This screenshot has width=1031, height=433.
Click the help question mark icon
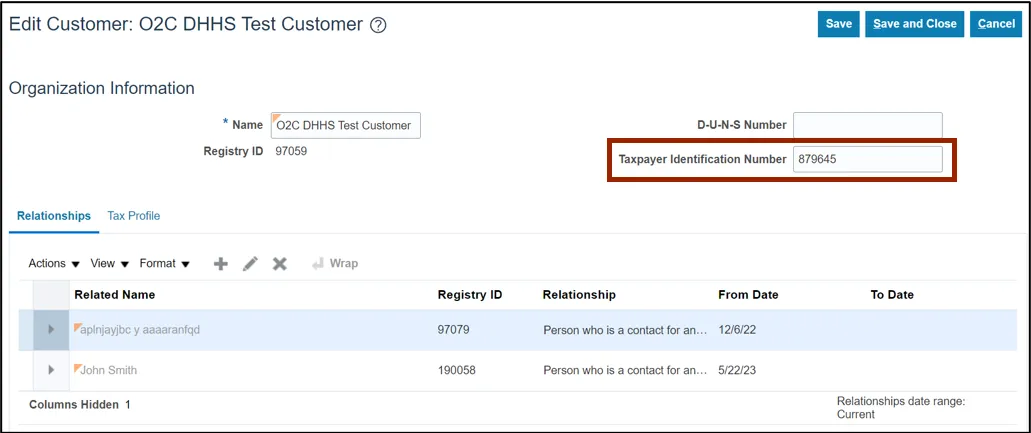pos(378,26)
